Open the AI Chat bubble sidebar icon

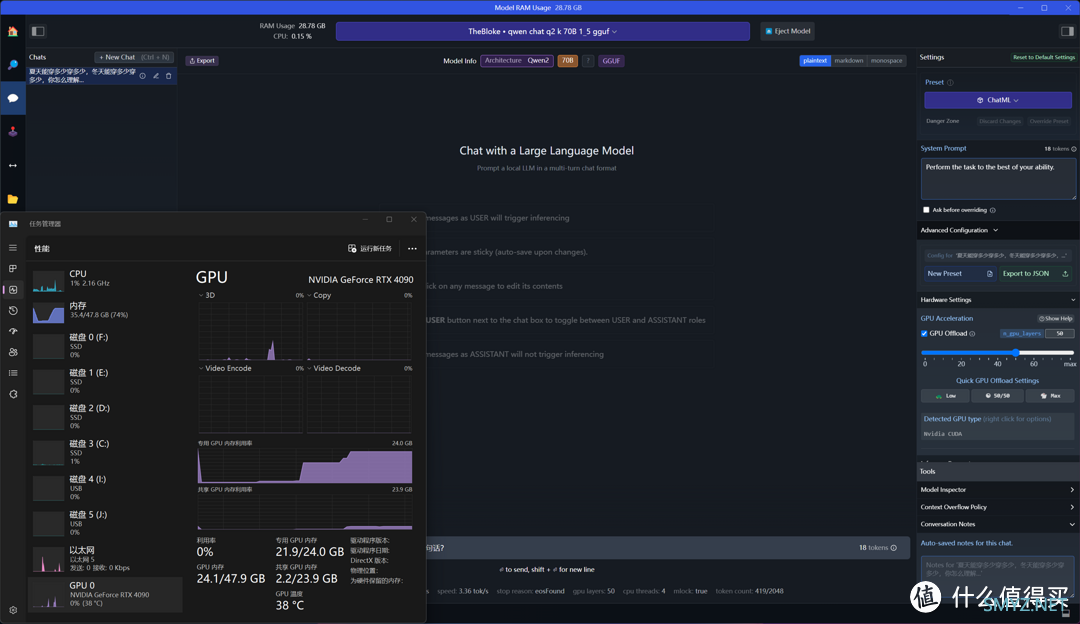pyautogui.click(x=12, y=98)
